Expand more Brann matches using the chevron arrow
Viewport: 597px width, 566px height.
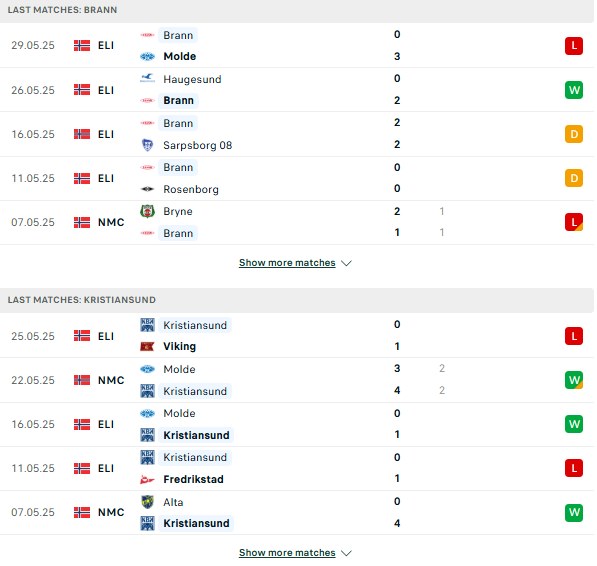(x=346, y=263)
